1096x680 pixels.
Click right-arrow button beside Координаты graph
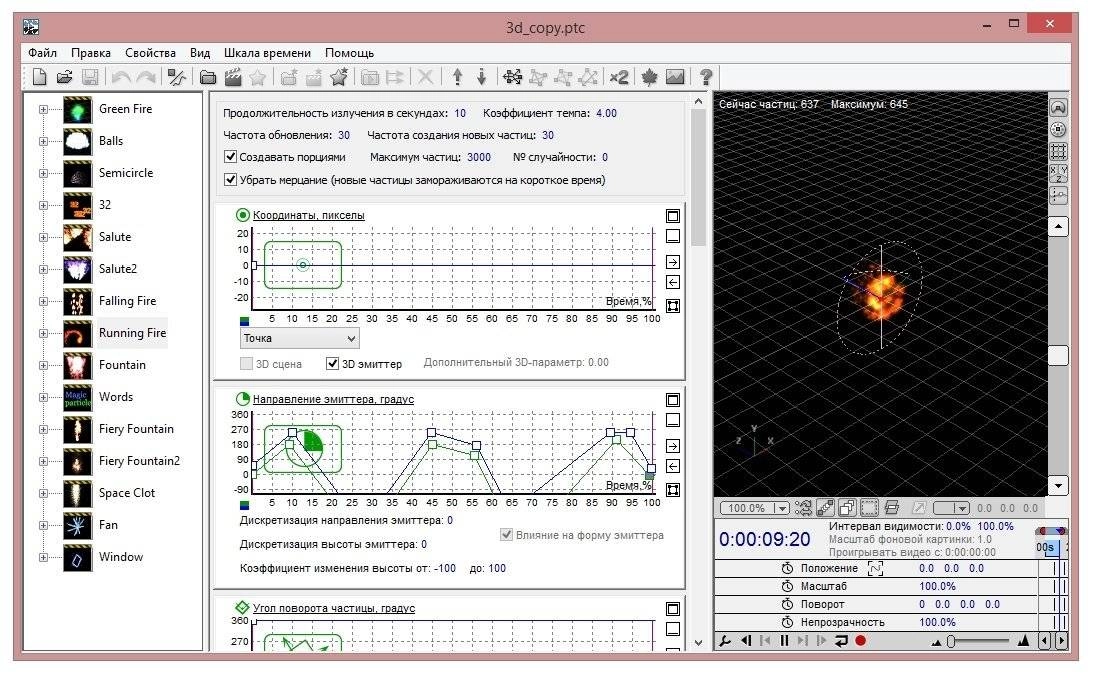(672, 262)
